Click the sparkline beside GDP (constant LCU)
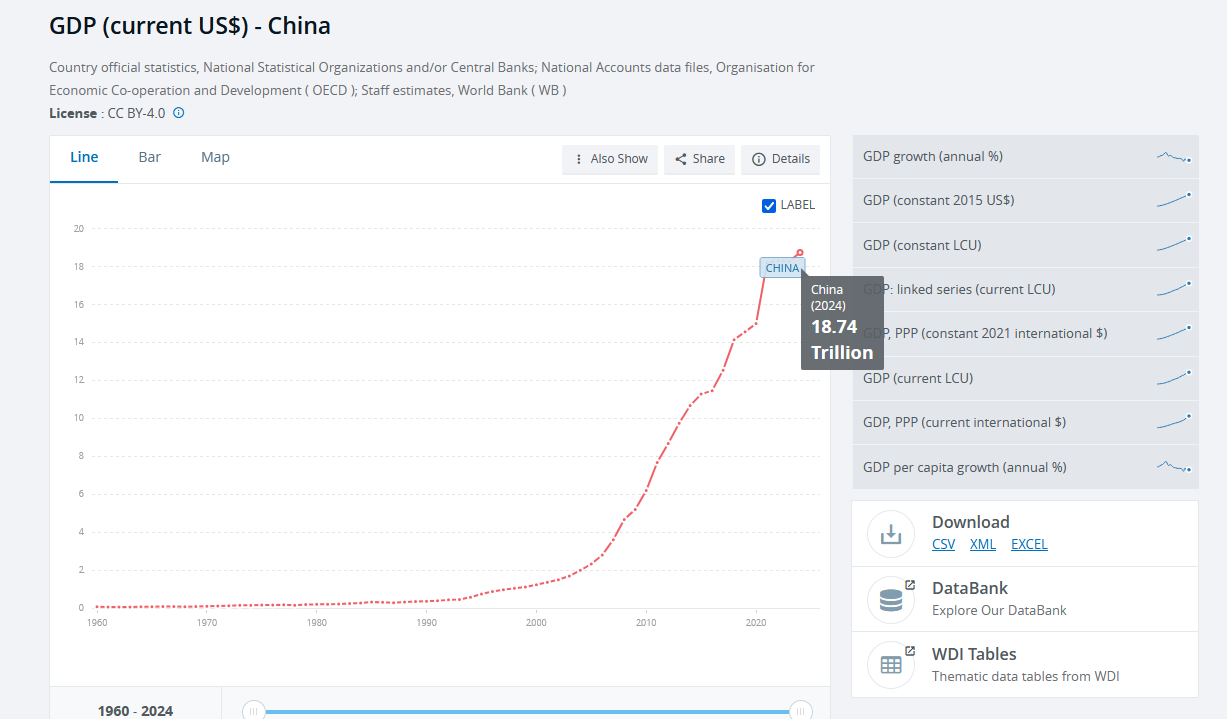The width and height of the screenshot is (1227, 719). 1174,245
